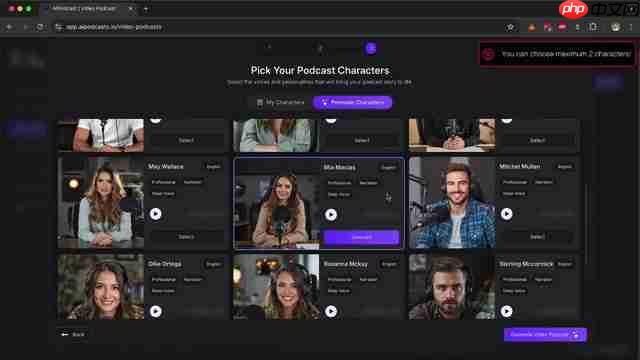Image resolution: width=640 pixels, height=360 pixels.
Task: Bookmark the page with the star icon
Action: [x=510, y=27]
